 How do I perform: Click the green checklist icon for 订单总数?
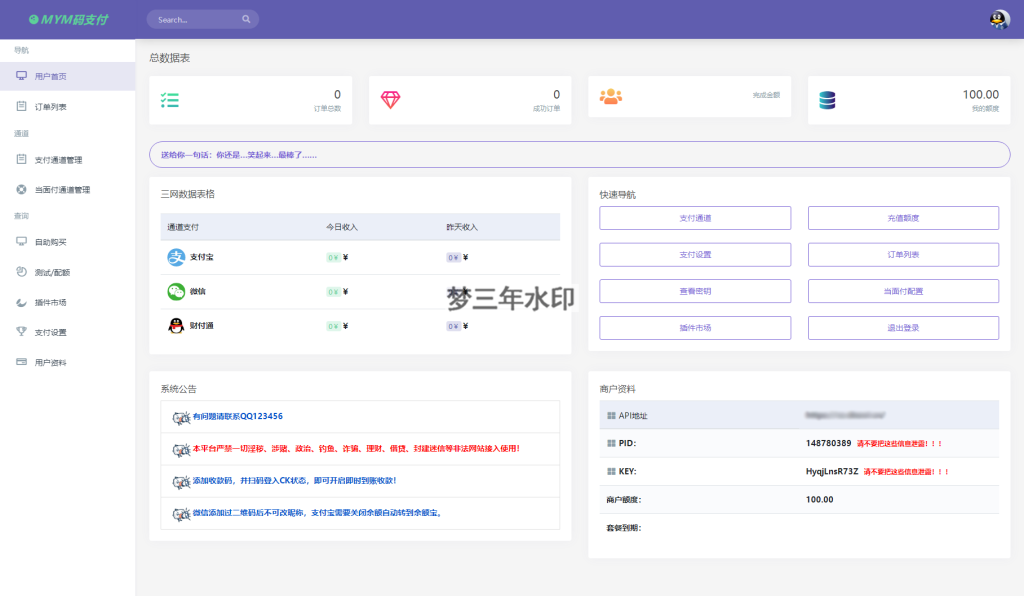170,100
